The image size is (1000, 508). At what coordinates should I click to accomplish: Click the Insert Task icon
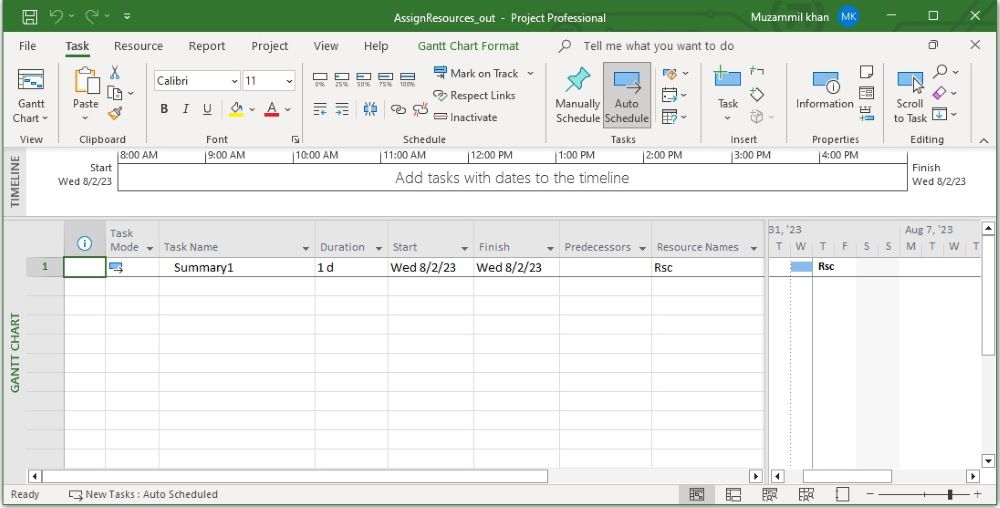click(727, 80)
